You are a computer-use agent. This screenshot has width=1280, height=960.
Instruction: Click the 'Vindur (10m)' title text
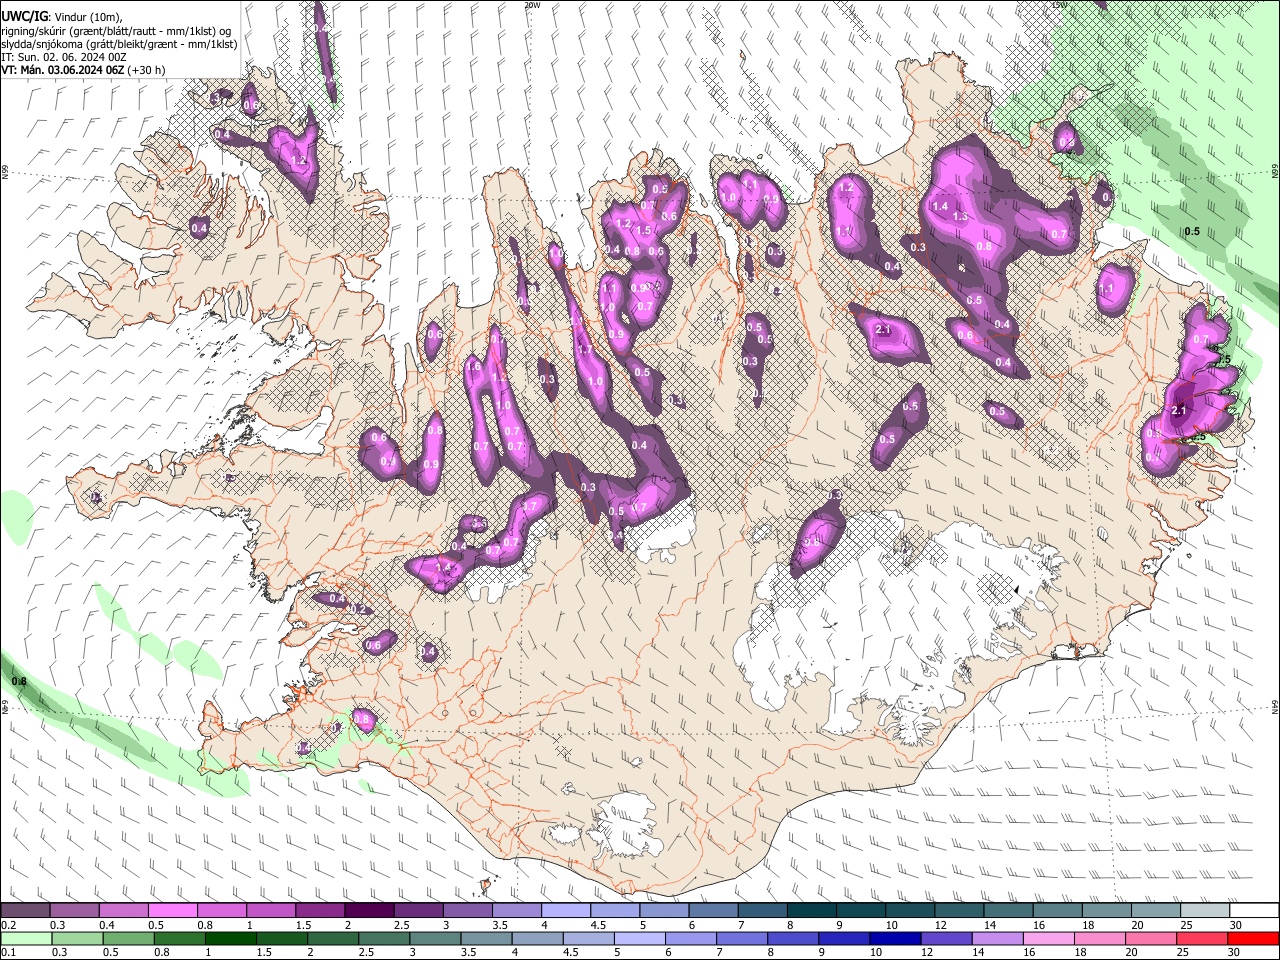pyautogui.click(x=88, y=17)
